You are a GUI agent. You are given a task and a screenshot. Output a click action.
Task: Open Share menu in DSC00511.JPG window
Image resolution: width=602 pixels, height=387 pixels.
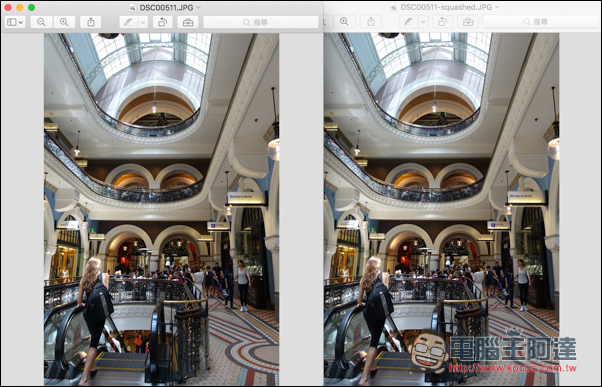coord(91,22)
